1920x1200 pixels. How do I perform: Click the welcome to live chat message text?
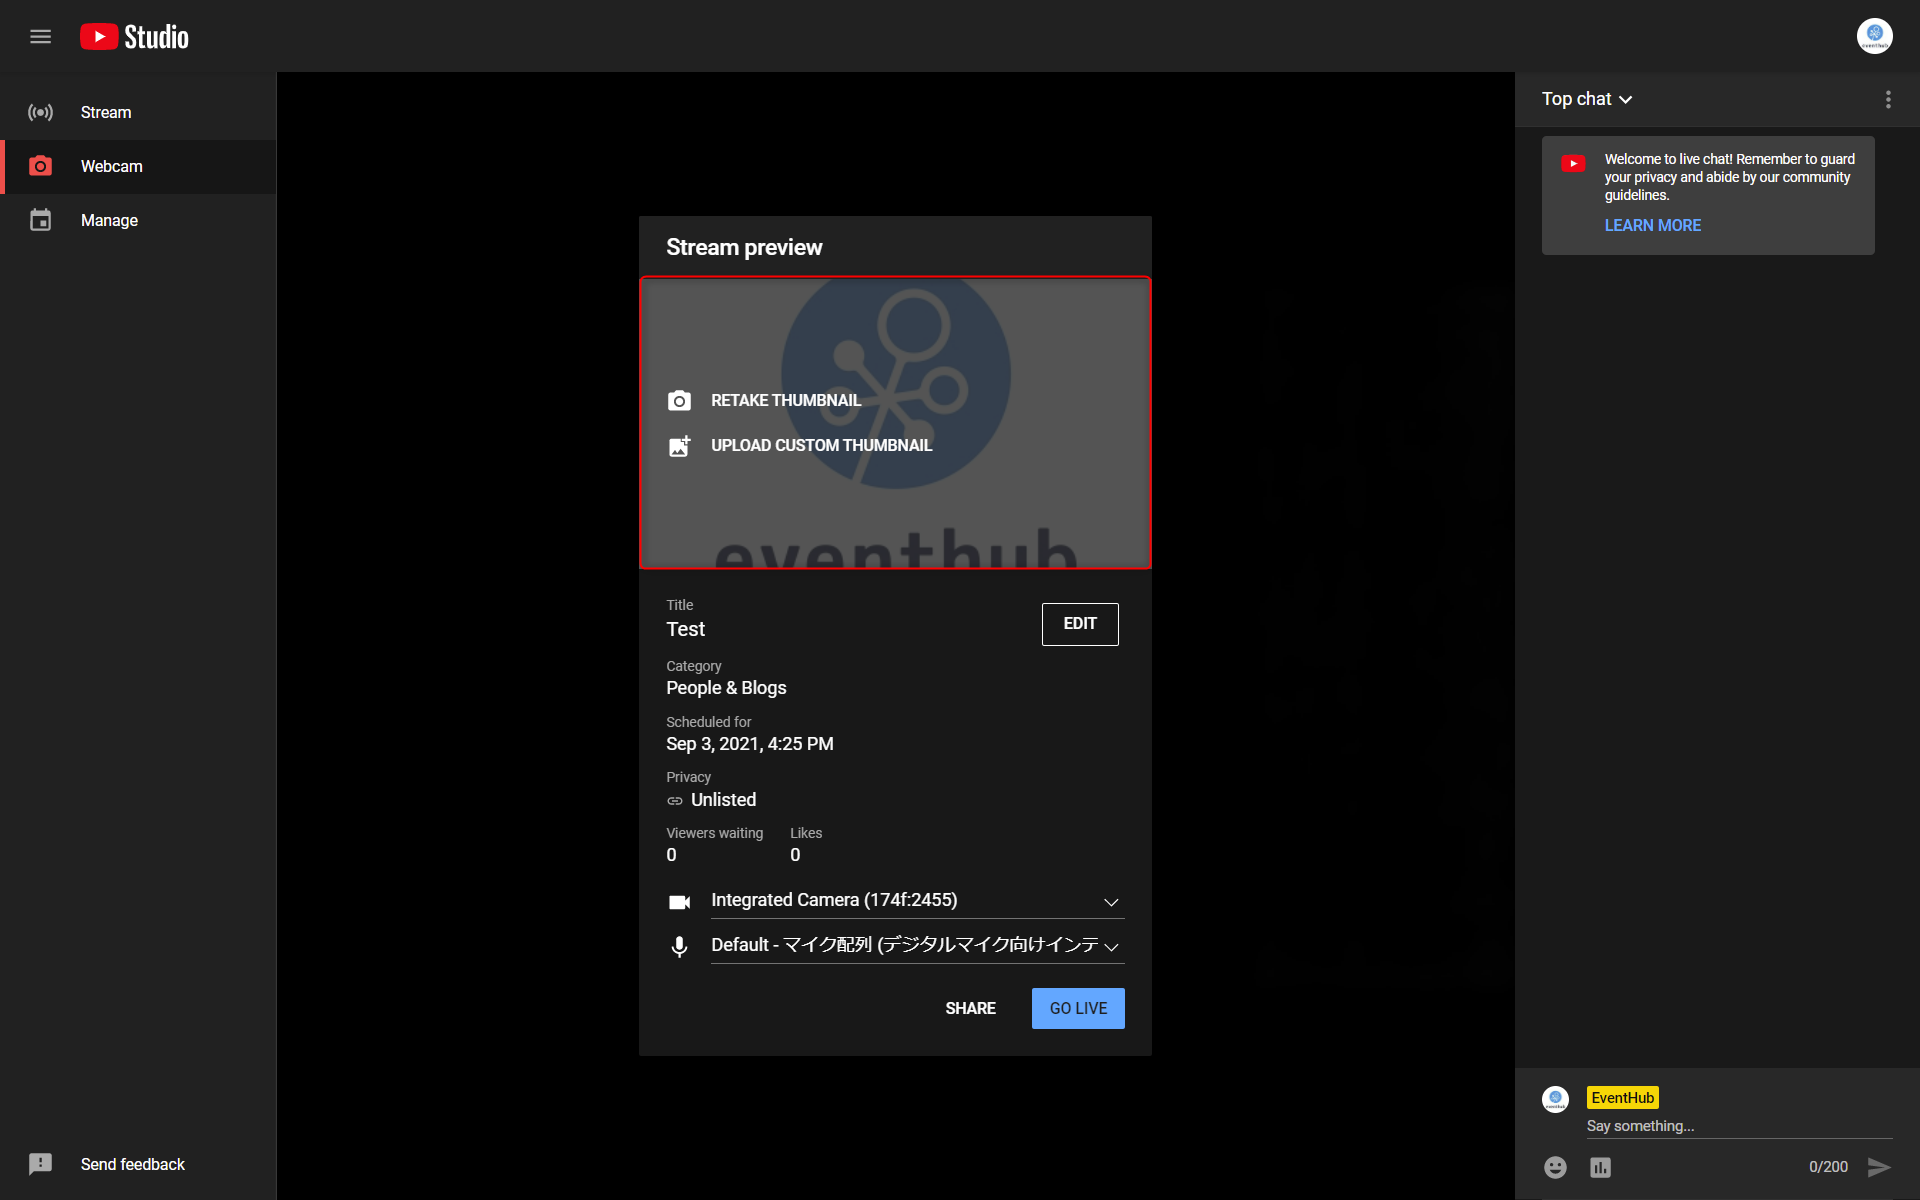pos(1729,177)
